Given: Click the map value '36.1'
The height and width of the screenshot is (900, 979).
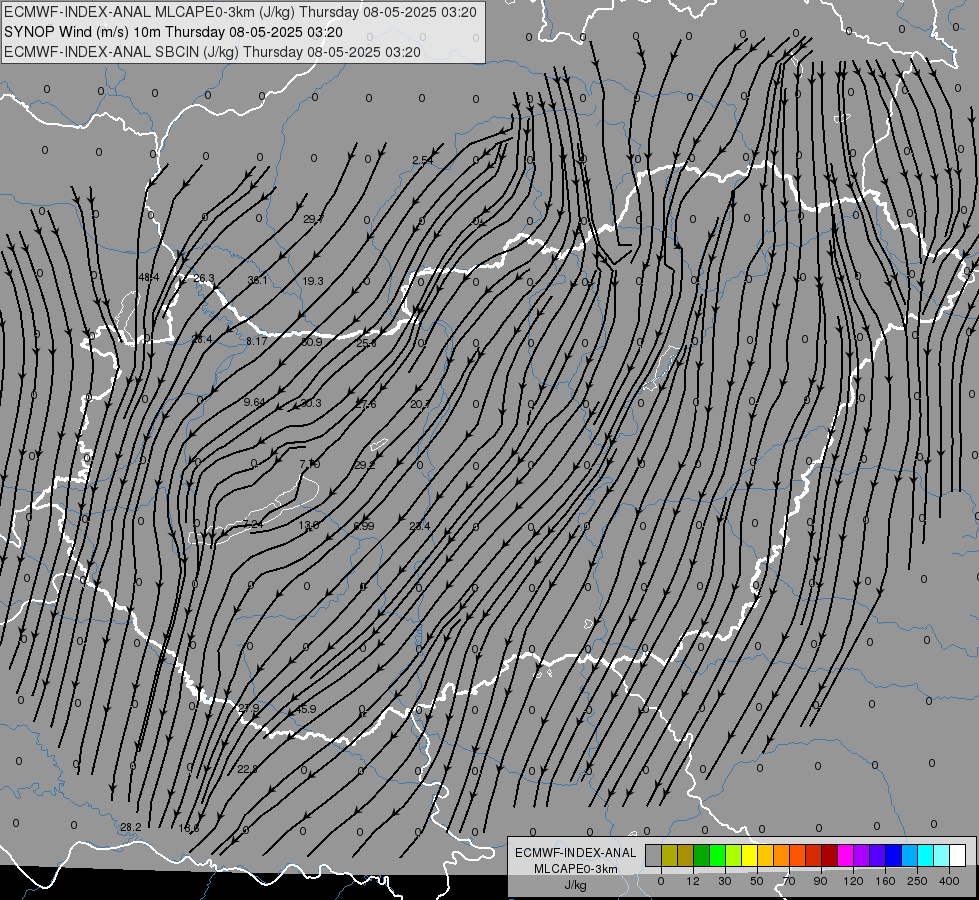Looking at the screenshot, I should (257, 280).
